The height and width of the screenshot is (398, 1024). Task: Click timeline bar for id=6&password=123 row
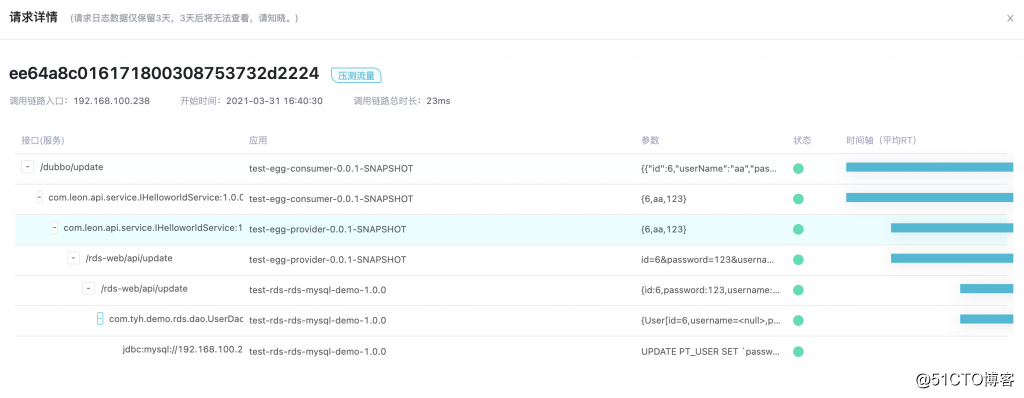952,258
